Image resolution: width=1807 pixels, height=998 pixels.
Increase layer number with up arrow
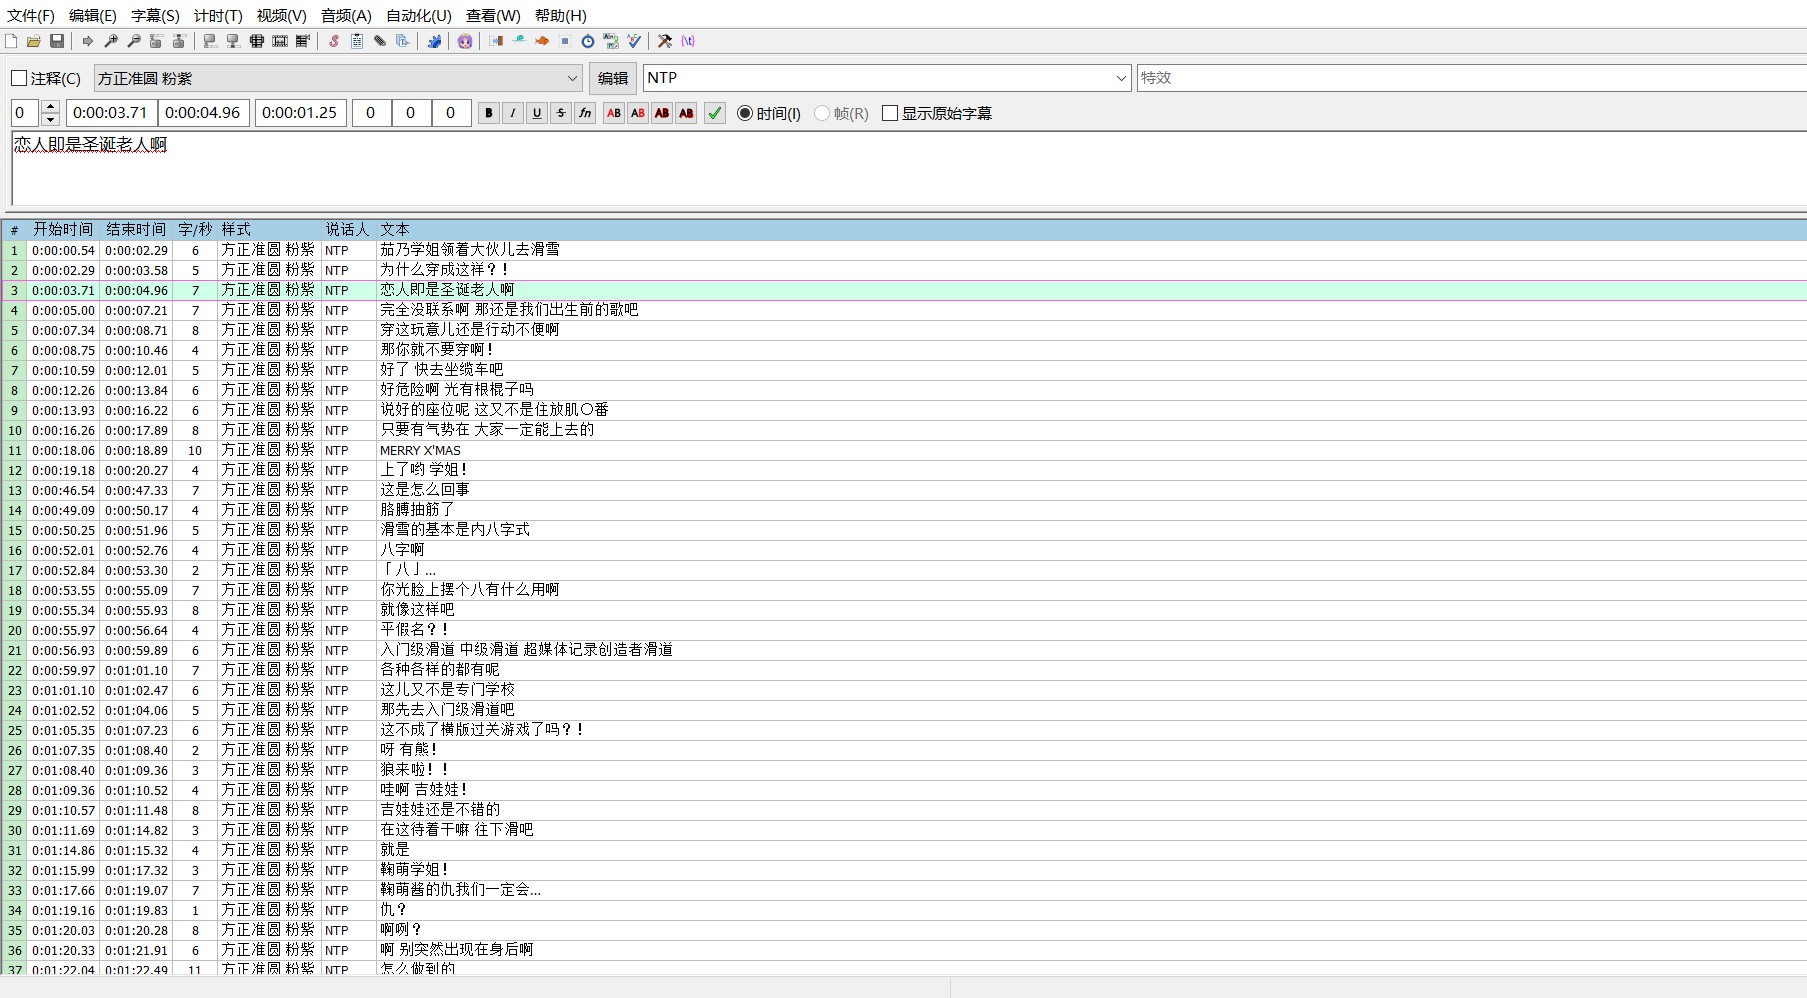click(x=51, y=106)
